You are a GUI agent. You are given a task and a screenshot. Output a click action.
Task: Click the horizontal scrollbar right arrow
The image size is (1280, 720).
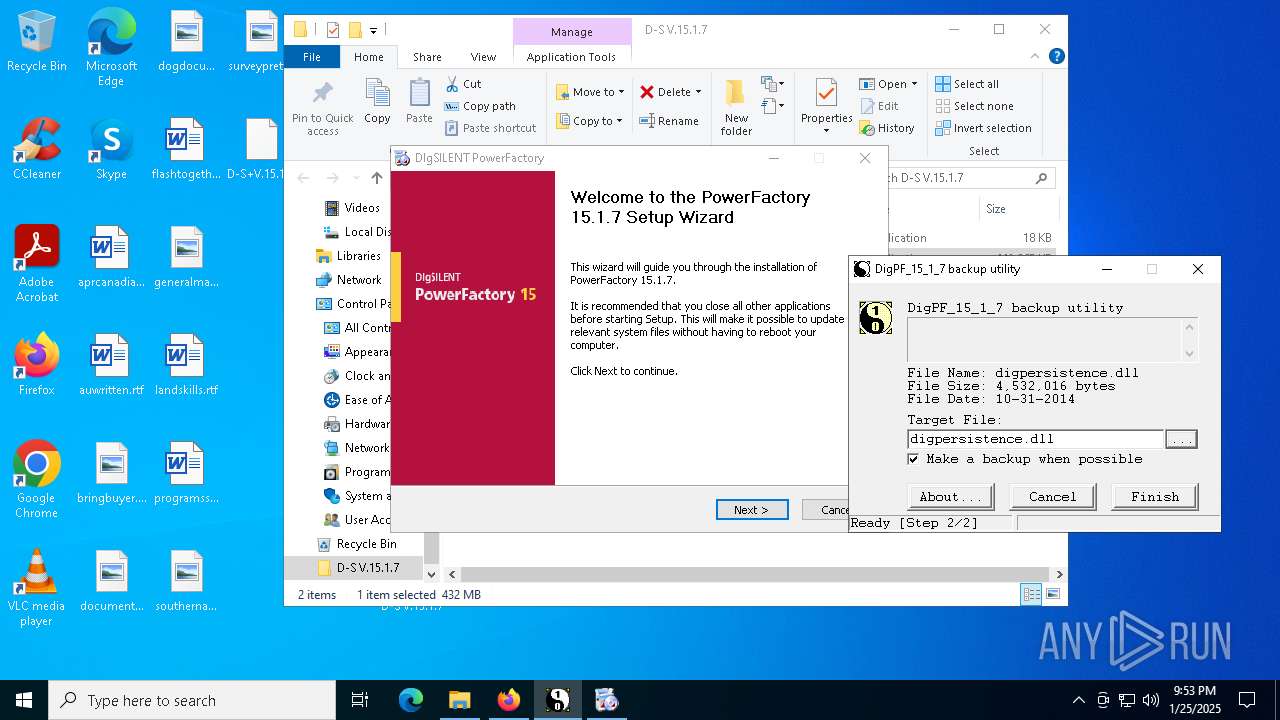1059,575
